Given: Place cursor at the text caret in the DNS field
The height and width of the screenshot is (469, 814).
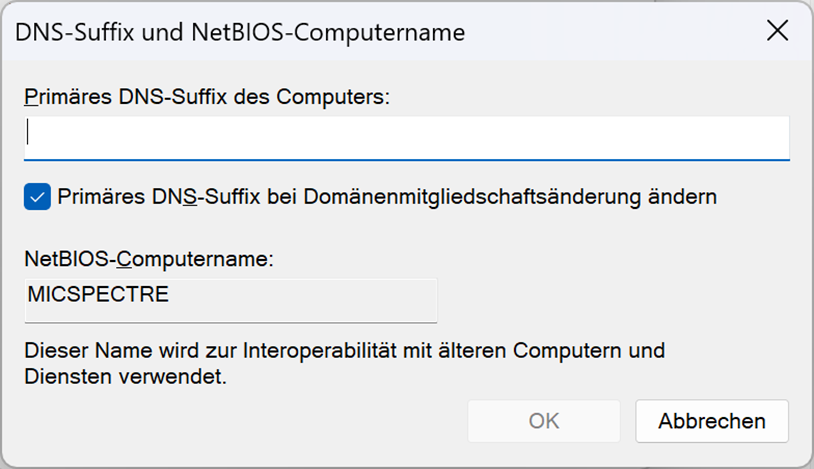Looking at the screenshot, I should tap(29, 135).
